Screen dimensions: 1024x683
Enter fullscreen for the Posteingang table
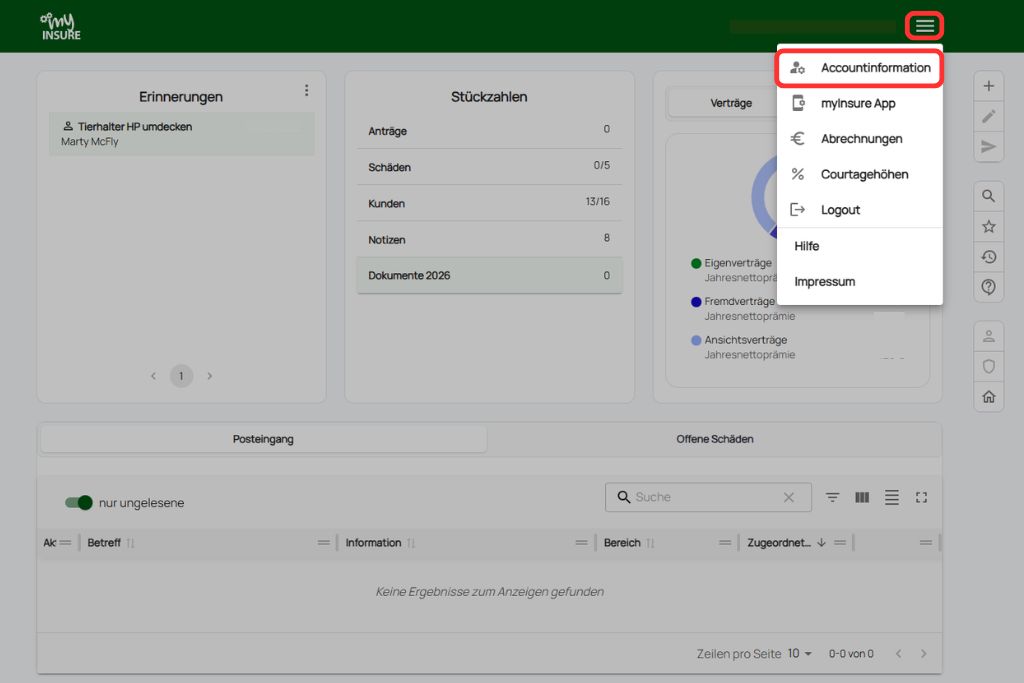coord(922,497)
